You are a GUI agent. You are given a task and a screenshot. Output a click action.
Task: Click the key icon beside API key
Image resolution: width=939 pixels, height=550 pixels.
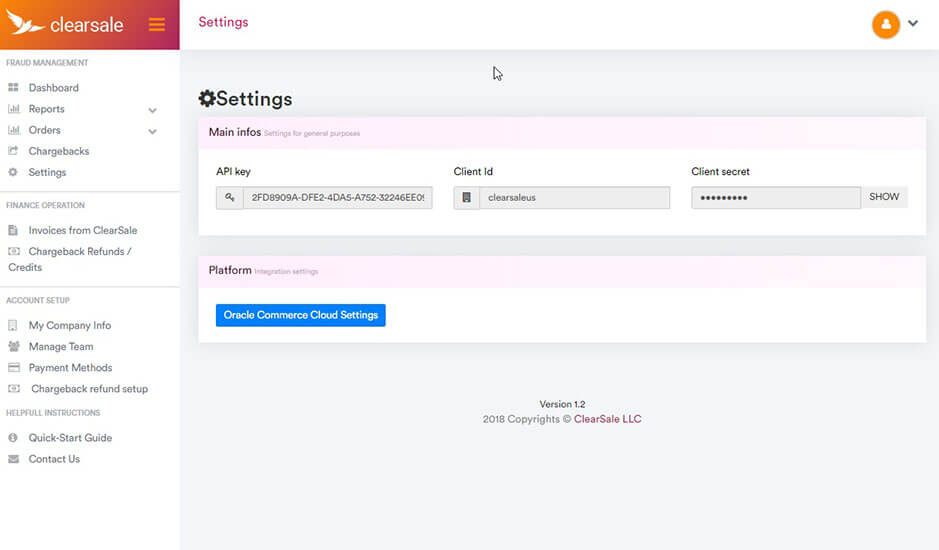pyautogui.click(x=230, y=198)
